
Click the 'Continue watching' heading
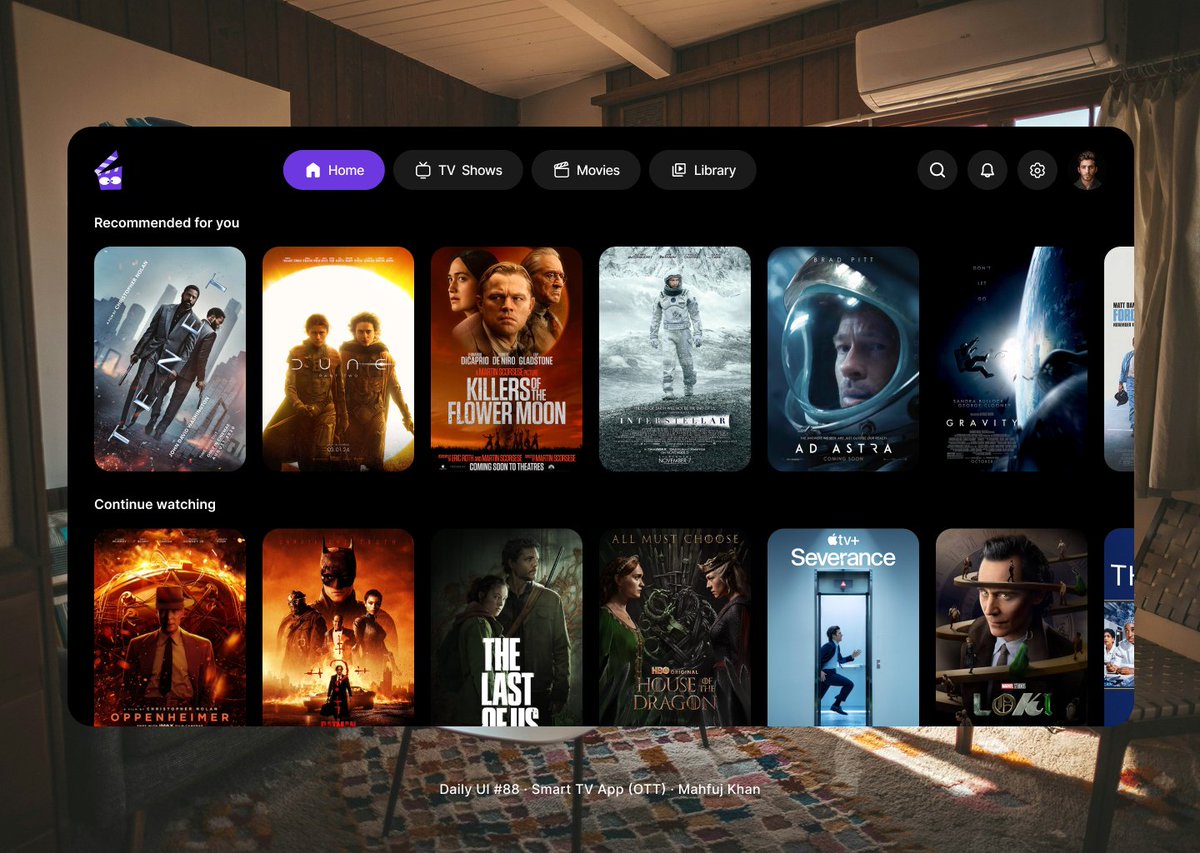(x=155, y=504)
